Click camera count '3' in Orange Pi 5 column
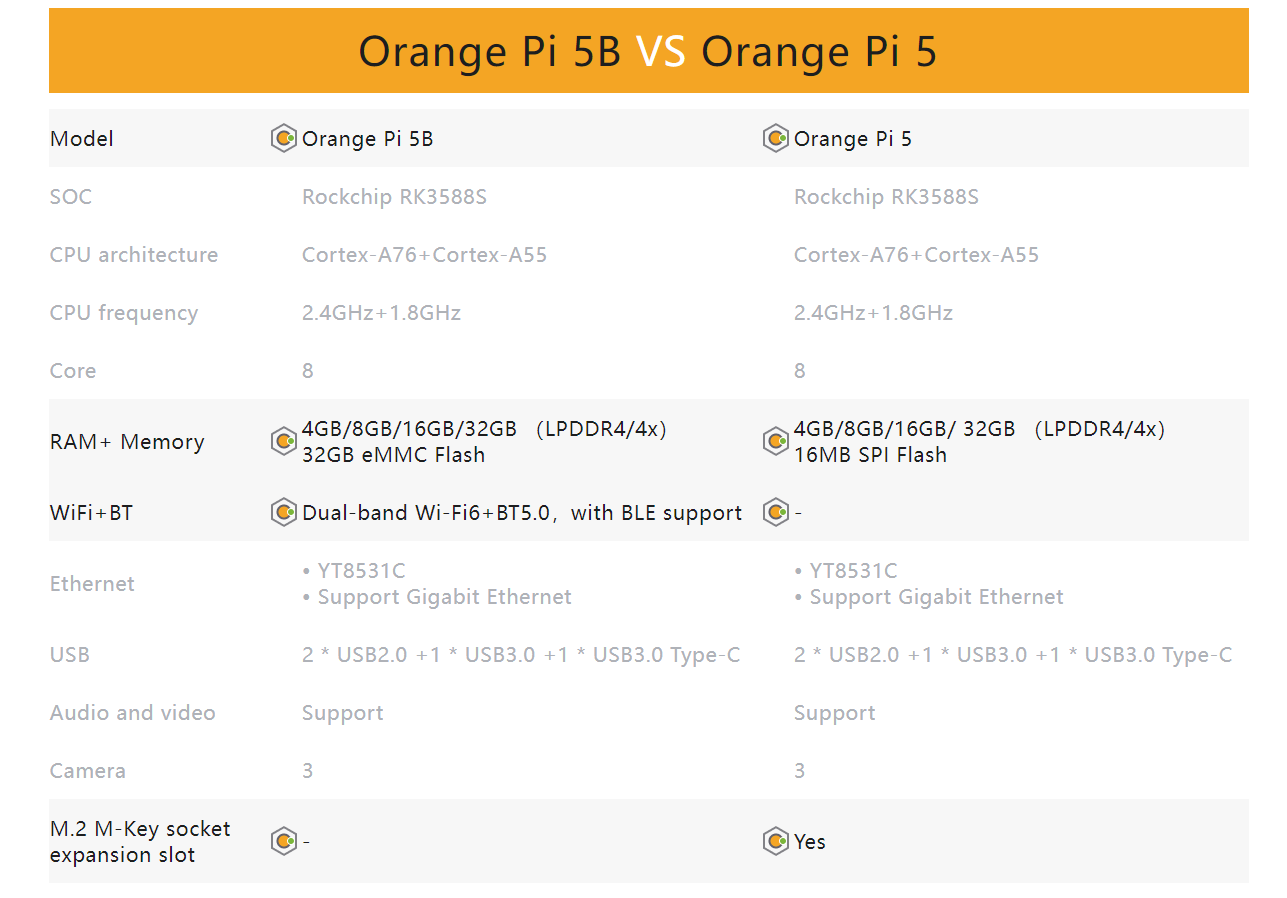 tap(799, 770)
